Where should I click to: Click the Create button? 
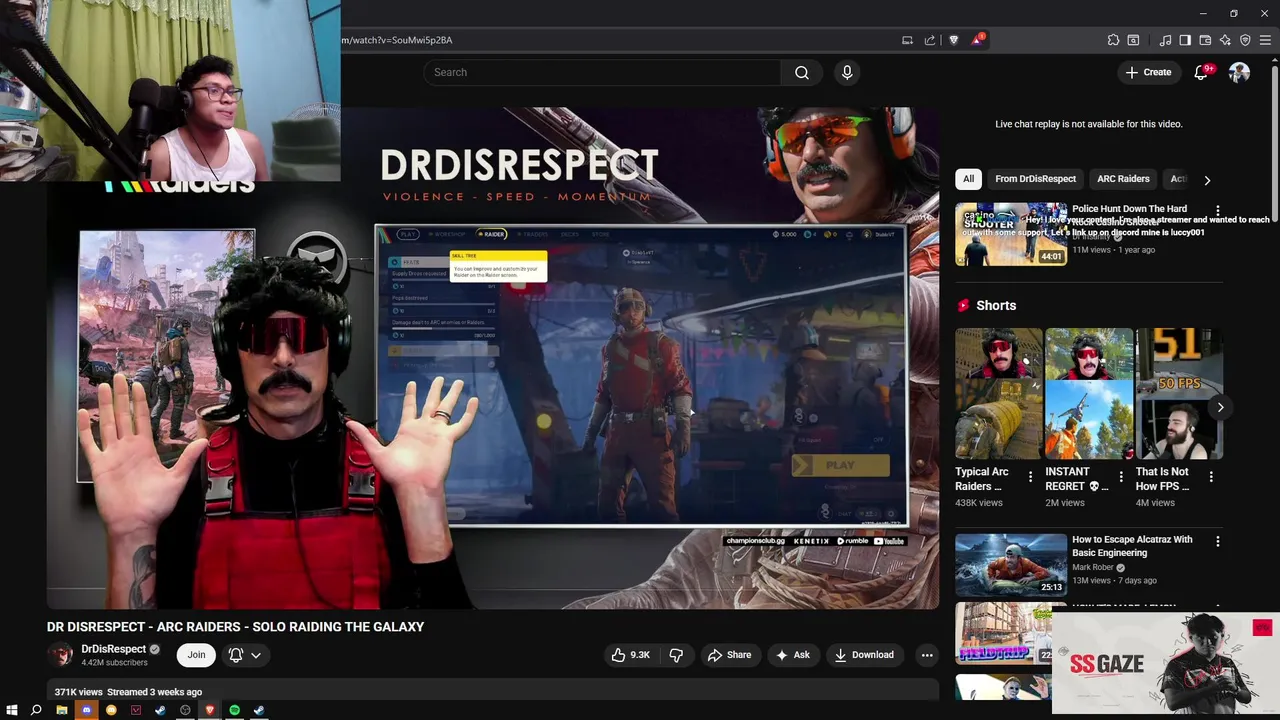coord(1148,72)
